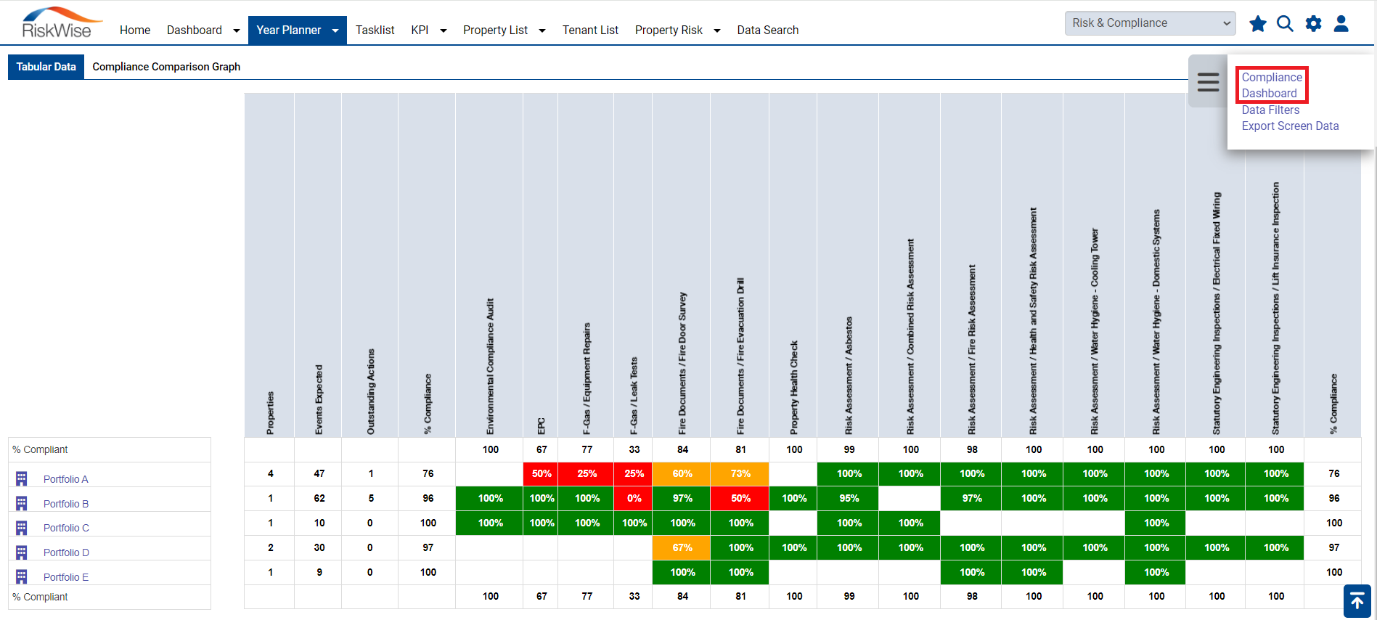Open the search magnifier icon
The height and width of the screenshot is (620, 1377).
[x=1285, y=23]
